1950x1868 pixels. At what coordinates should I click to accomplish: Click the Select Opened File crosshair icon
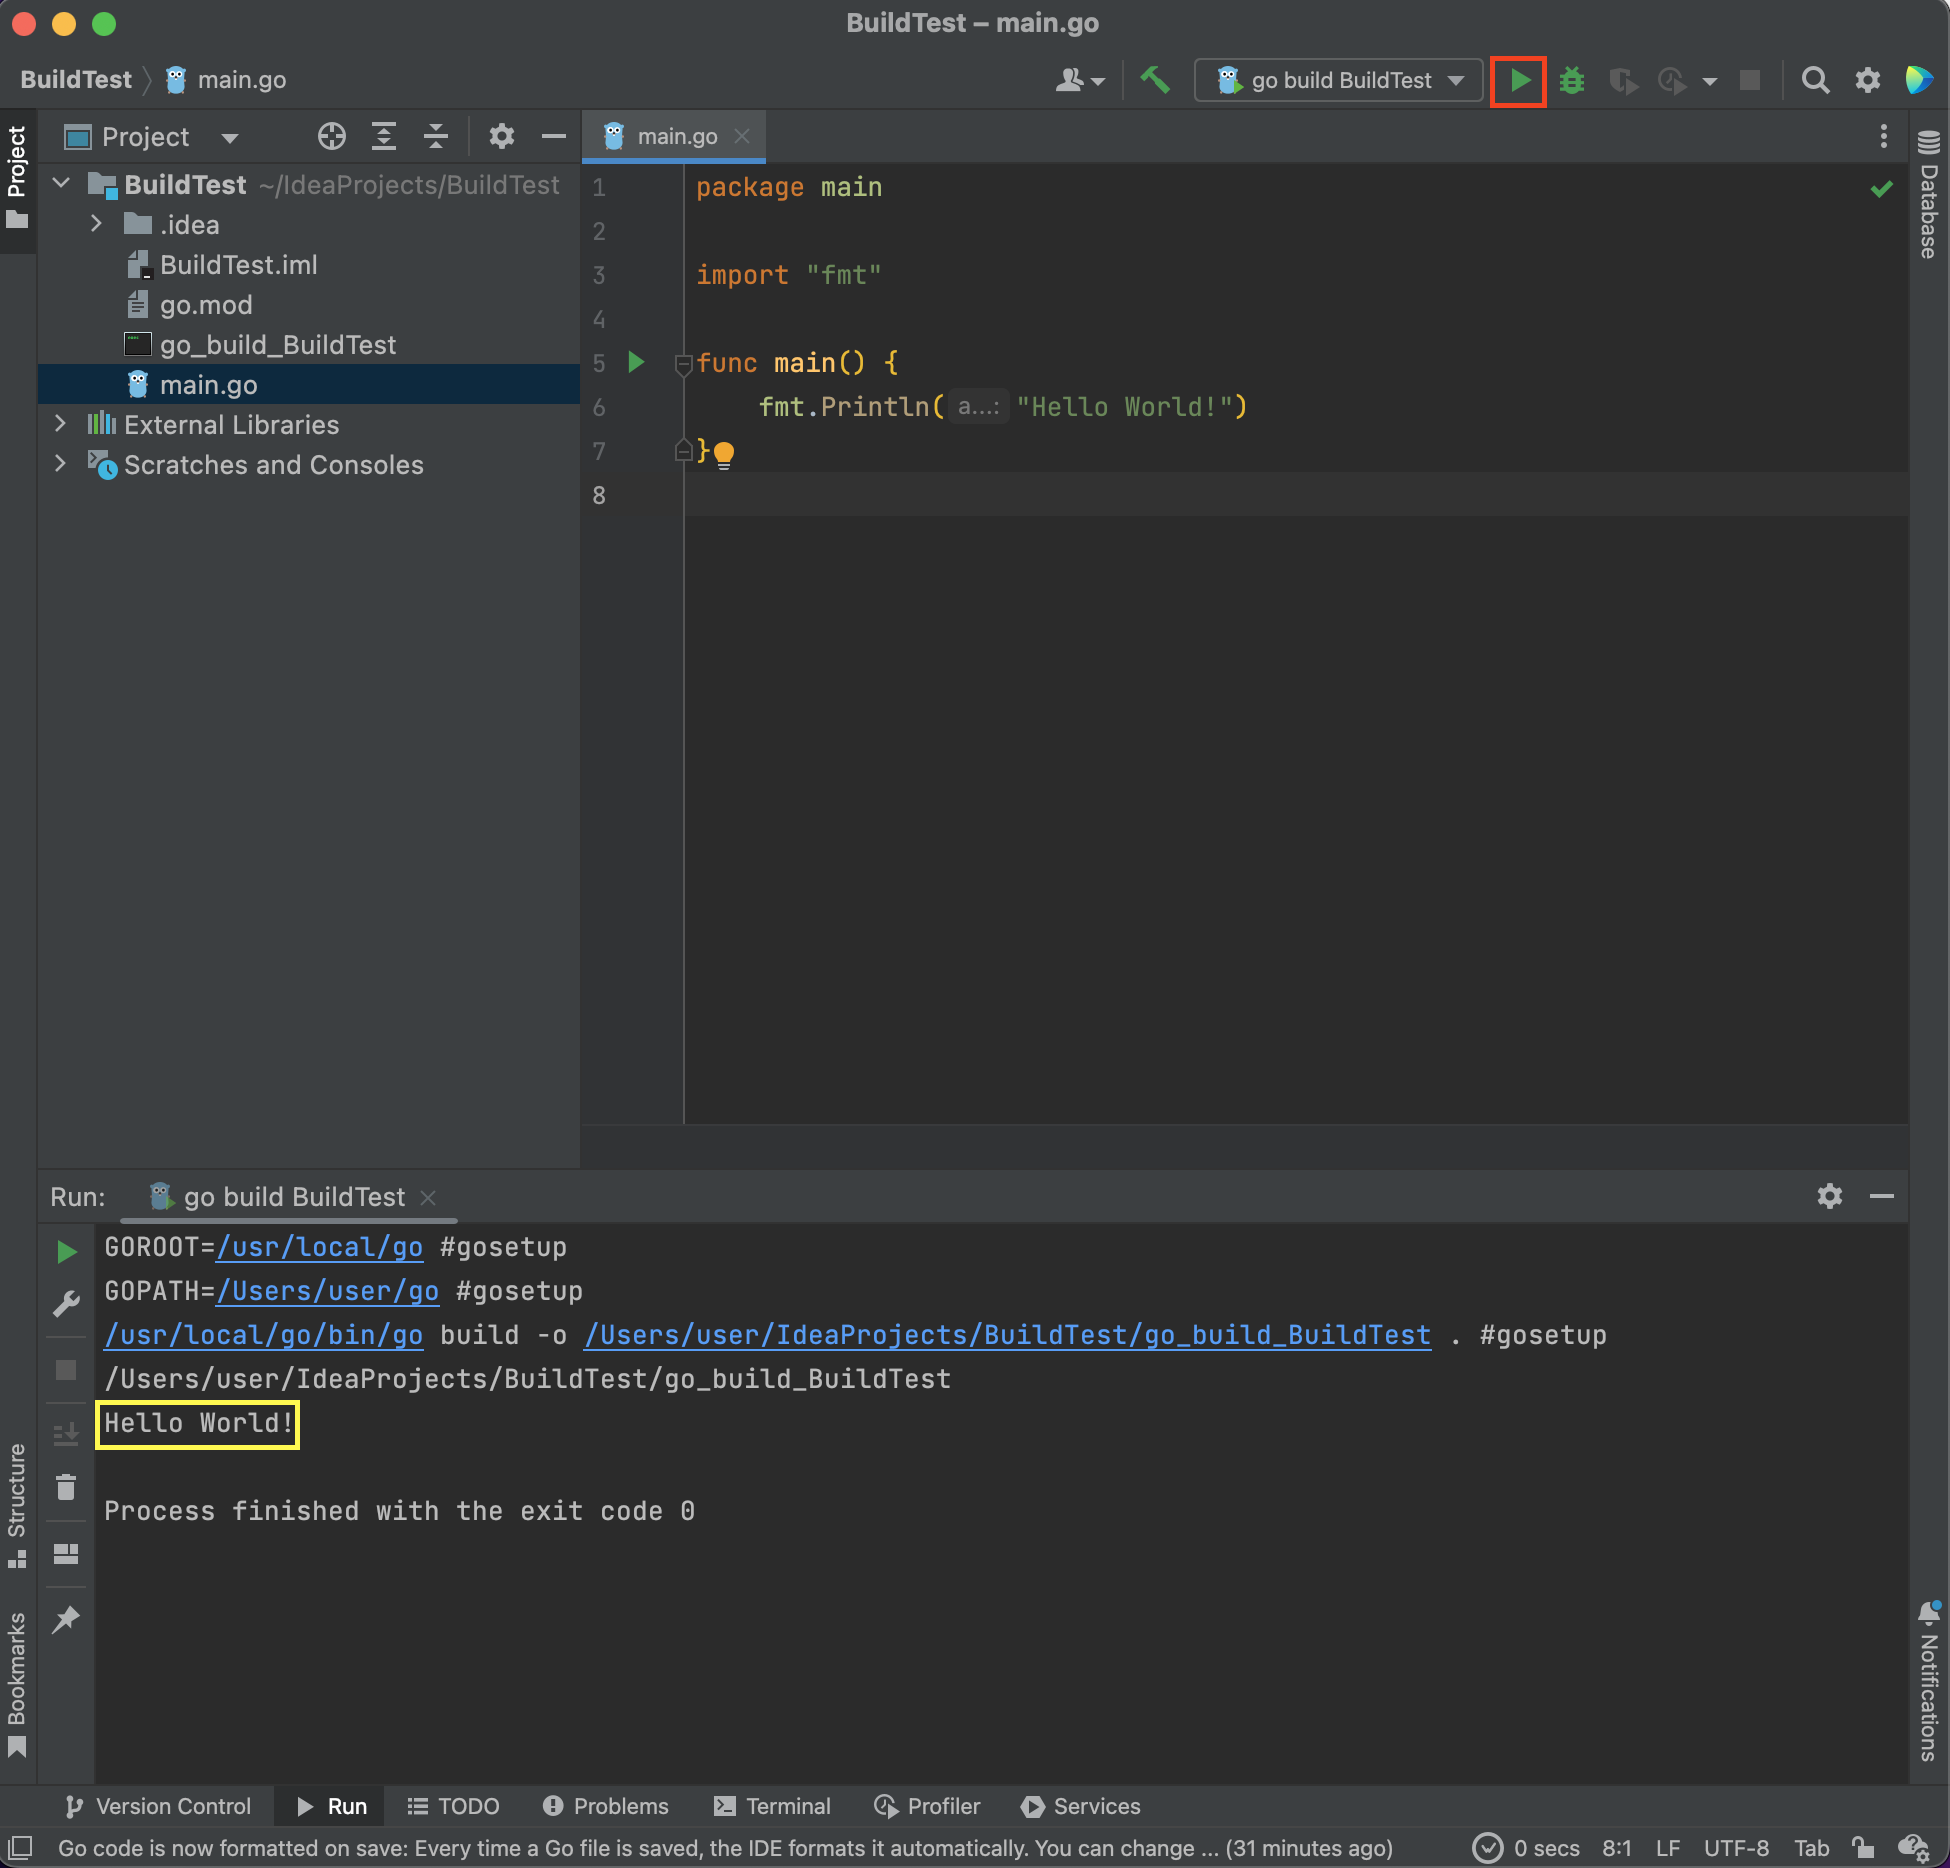(x=331, y=137)
